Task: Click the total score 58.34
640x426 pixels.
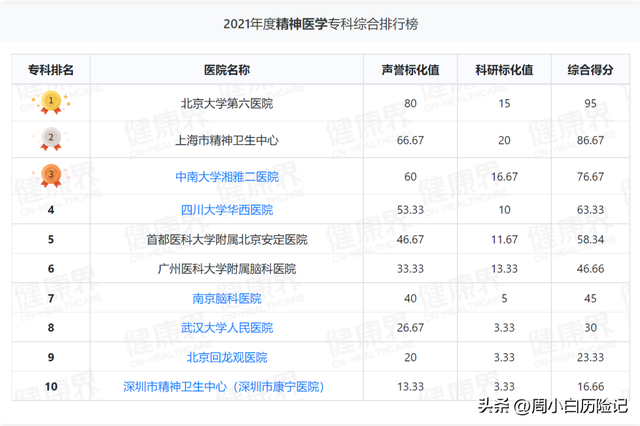Action: tap(590, 240)
